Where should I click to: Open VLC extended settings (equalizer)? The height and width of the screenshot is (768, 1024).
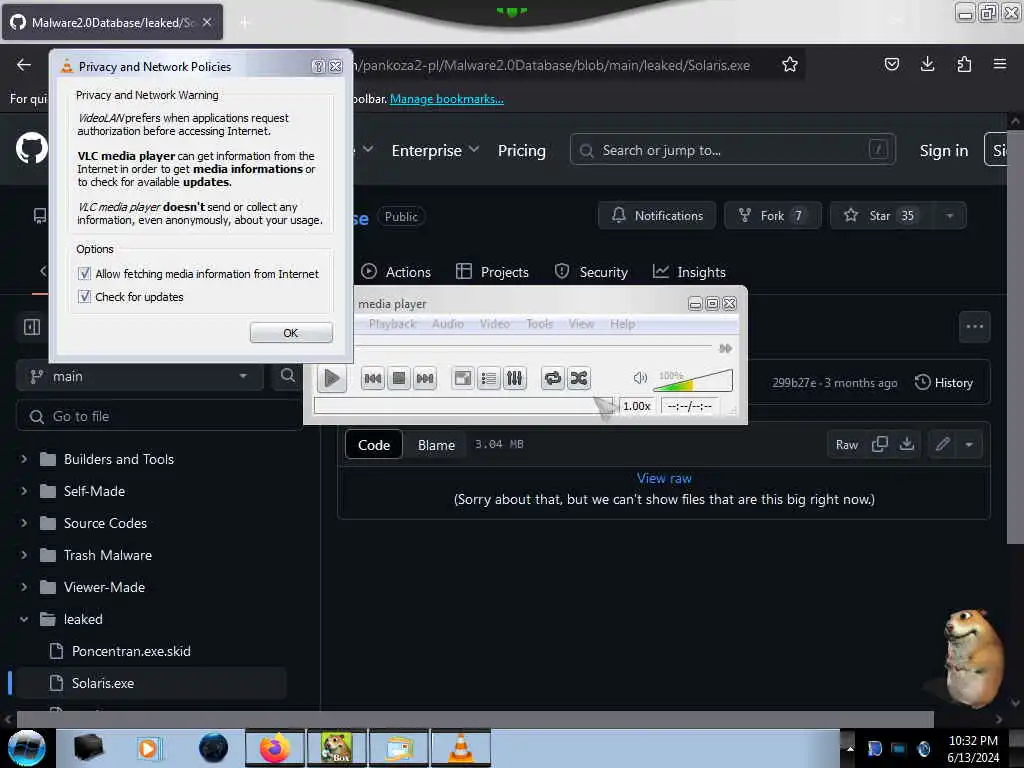pyautogui.click(x=515, y=378)
